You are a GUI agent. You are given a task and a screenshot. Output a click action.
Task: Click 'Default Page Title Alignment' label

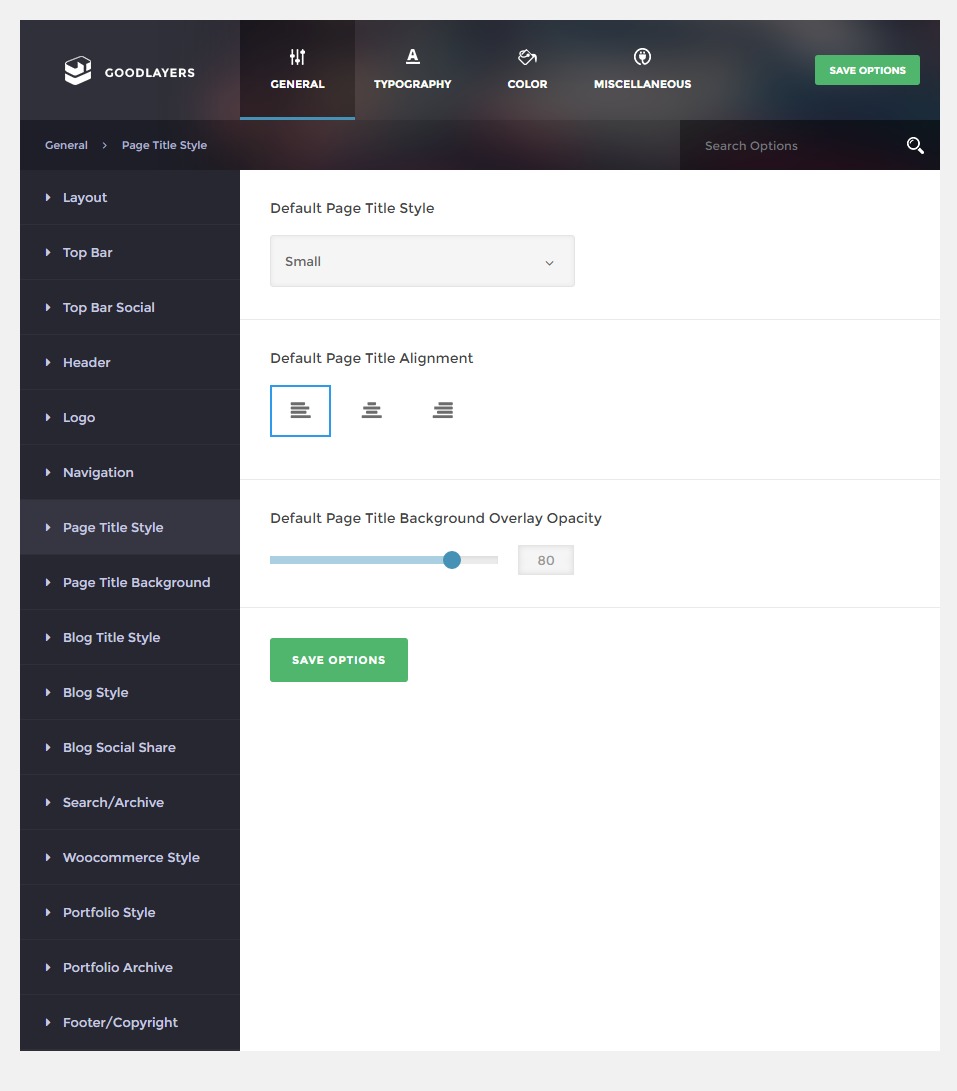(x=372, y=358)
